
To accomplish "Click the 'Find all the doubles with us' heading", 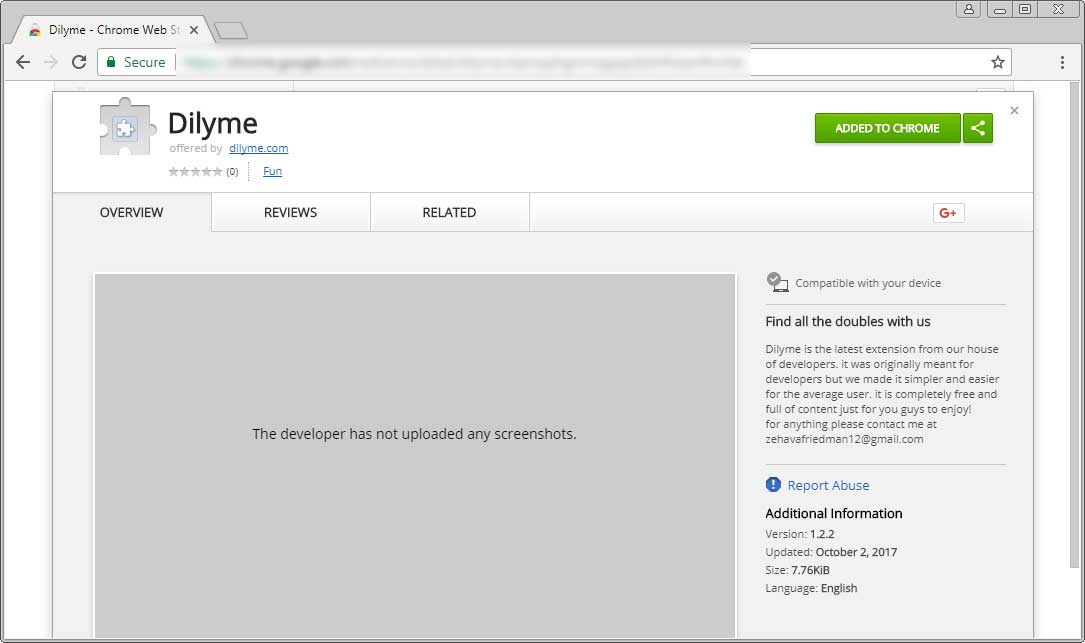I will (x=848, y=321).
